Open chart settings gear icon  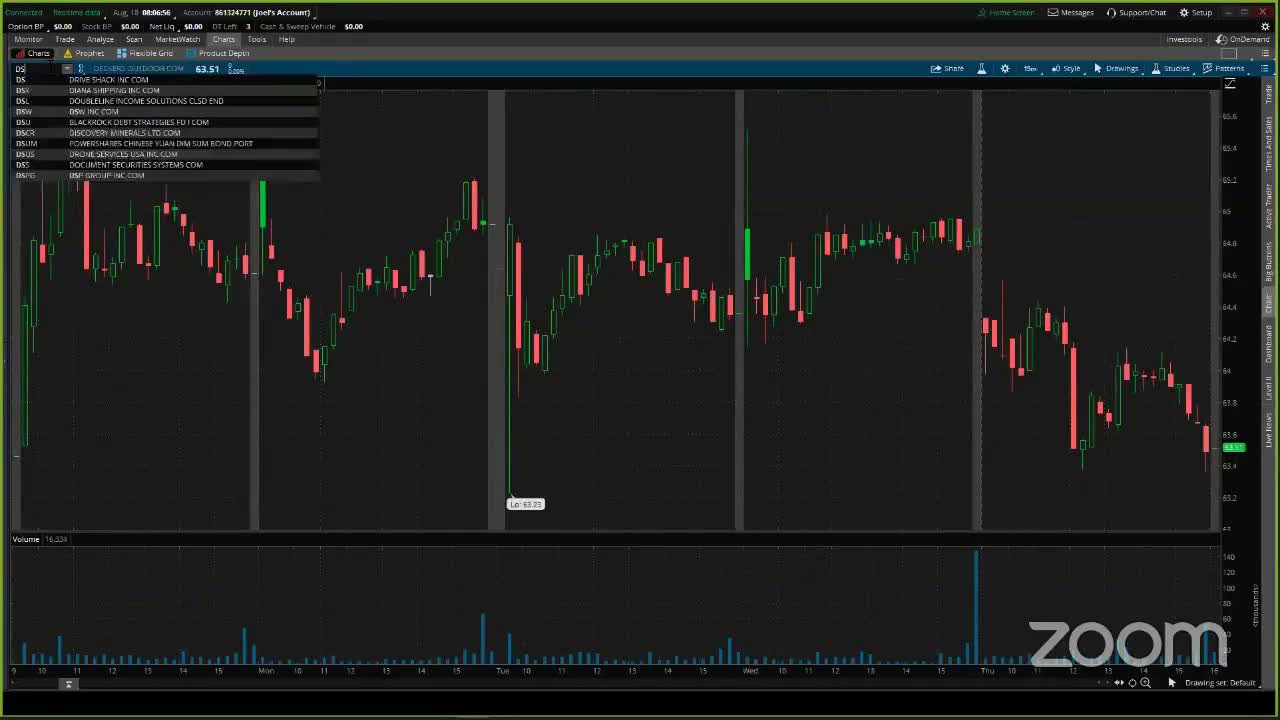(1005, 68)
